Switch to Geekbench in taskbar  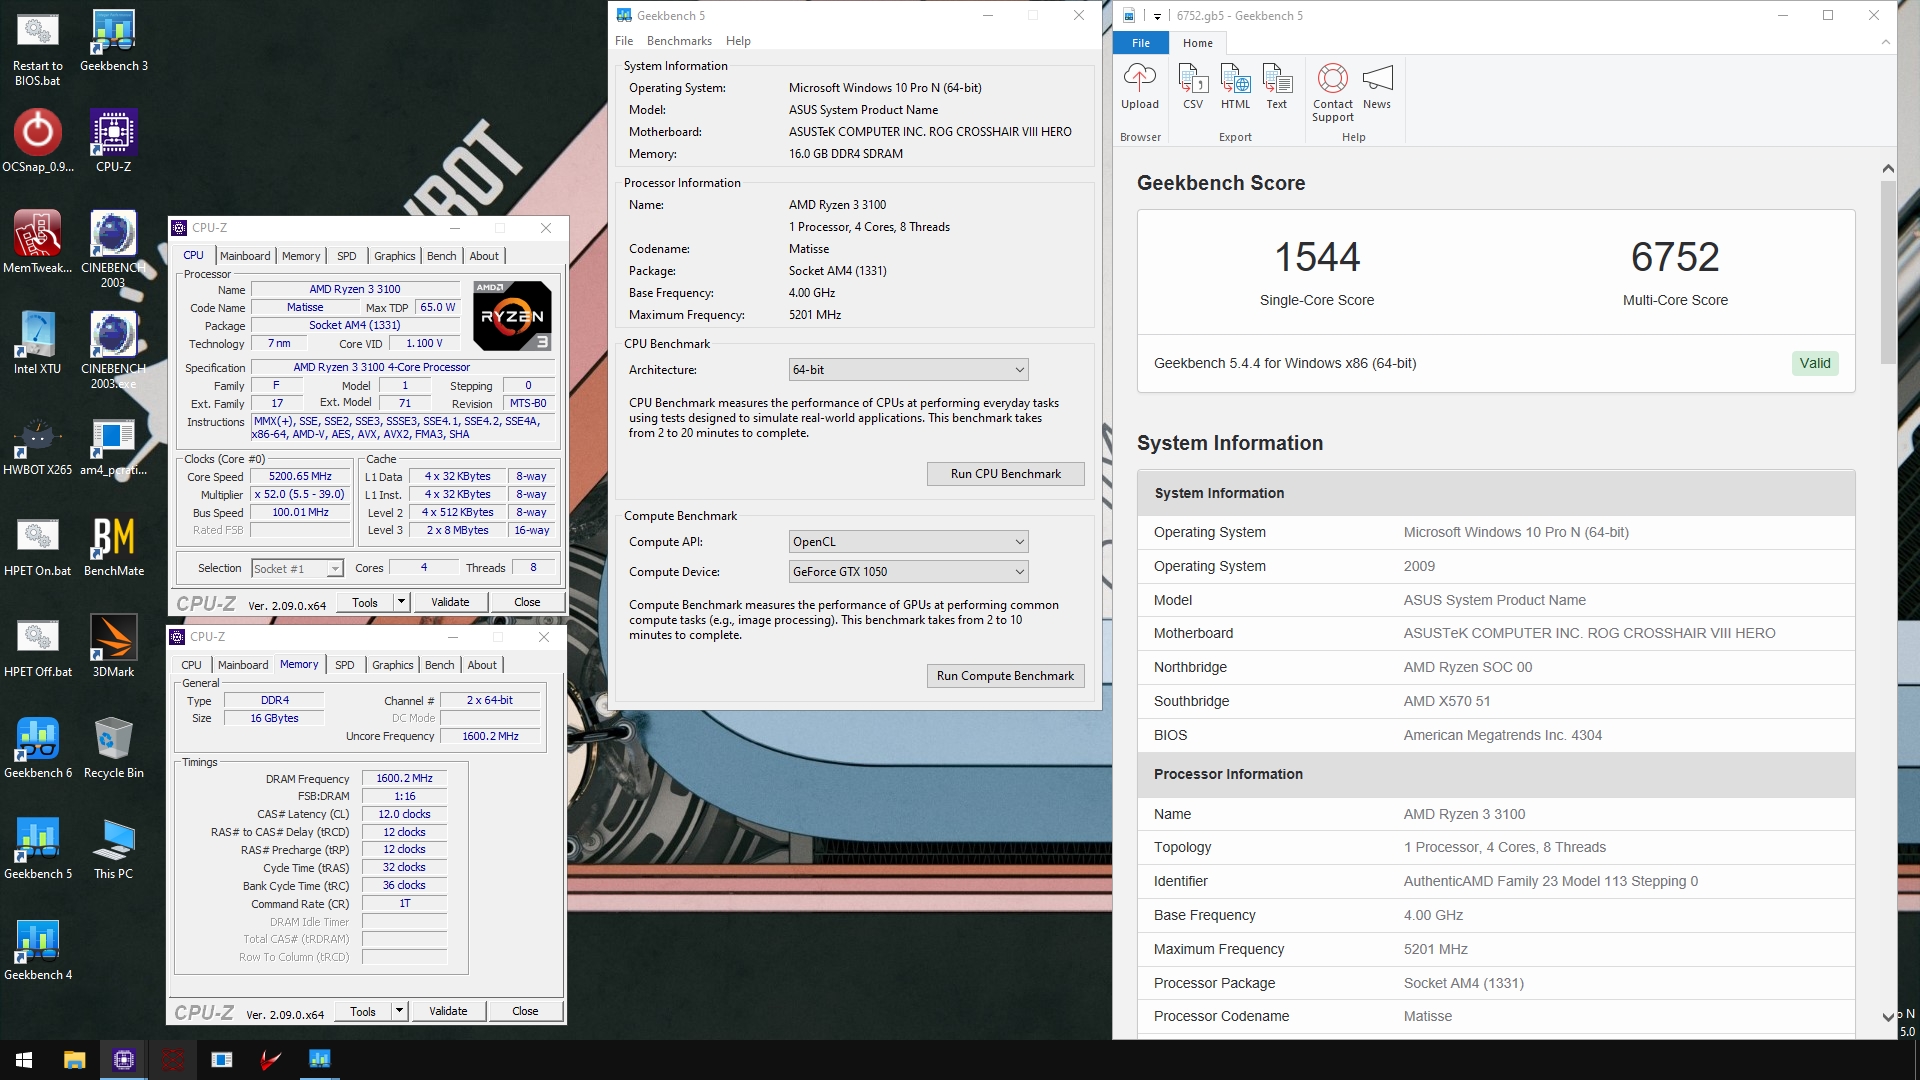click(x=320, y=1060)
